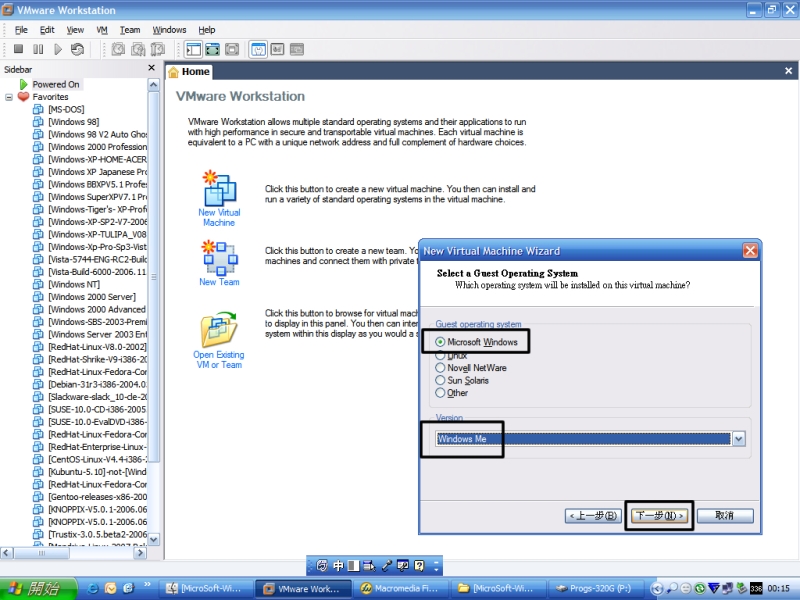Select the [MS-DOS] virtual machine
The height and width of the screenshot is (600, 800).
[x=66, y=109]
